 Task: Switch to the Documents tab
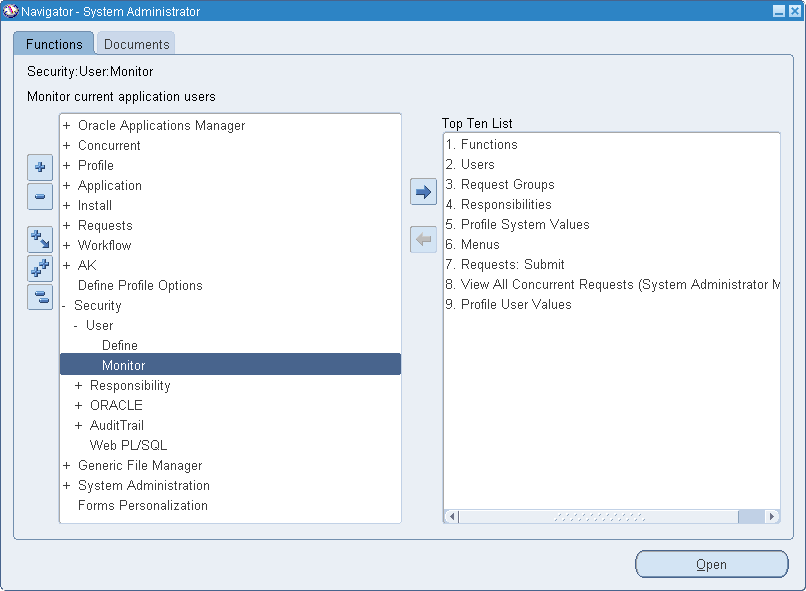(136, 44)
